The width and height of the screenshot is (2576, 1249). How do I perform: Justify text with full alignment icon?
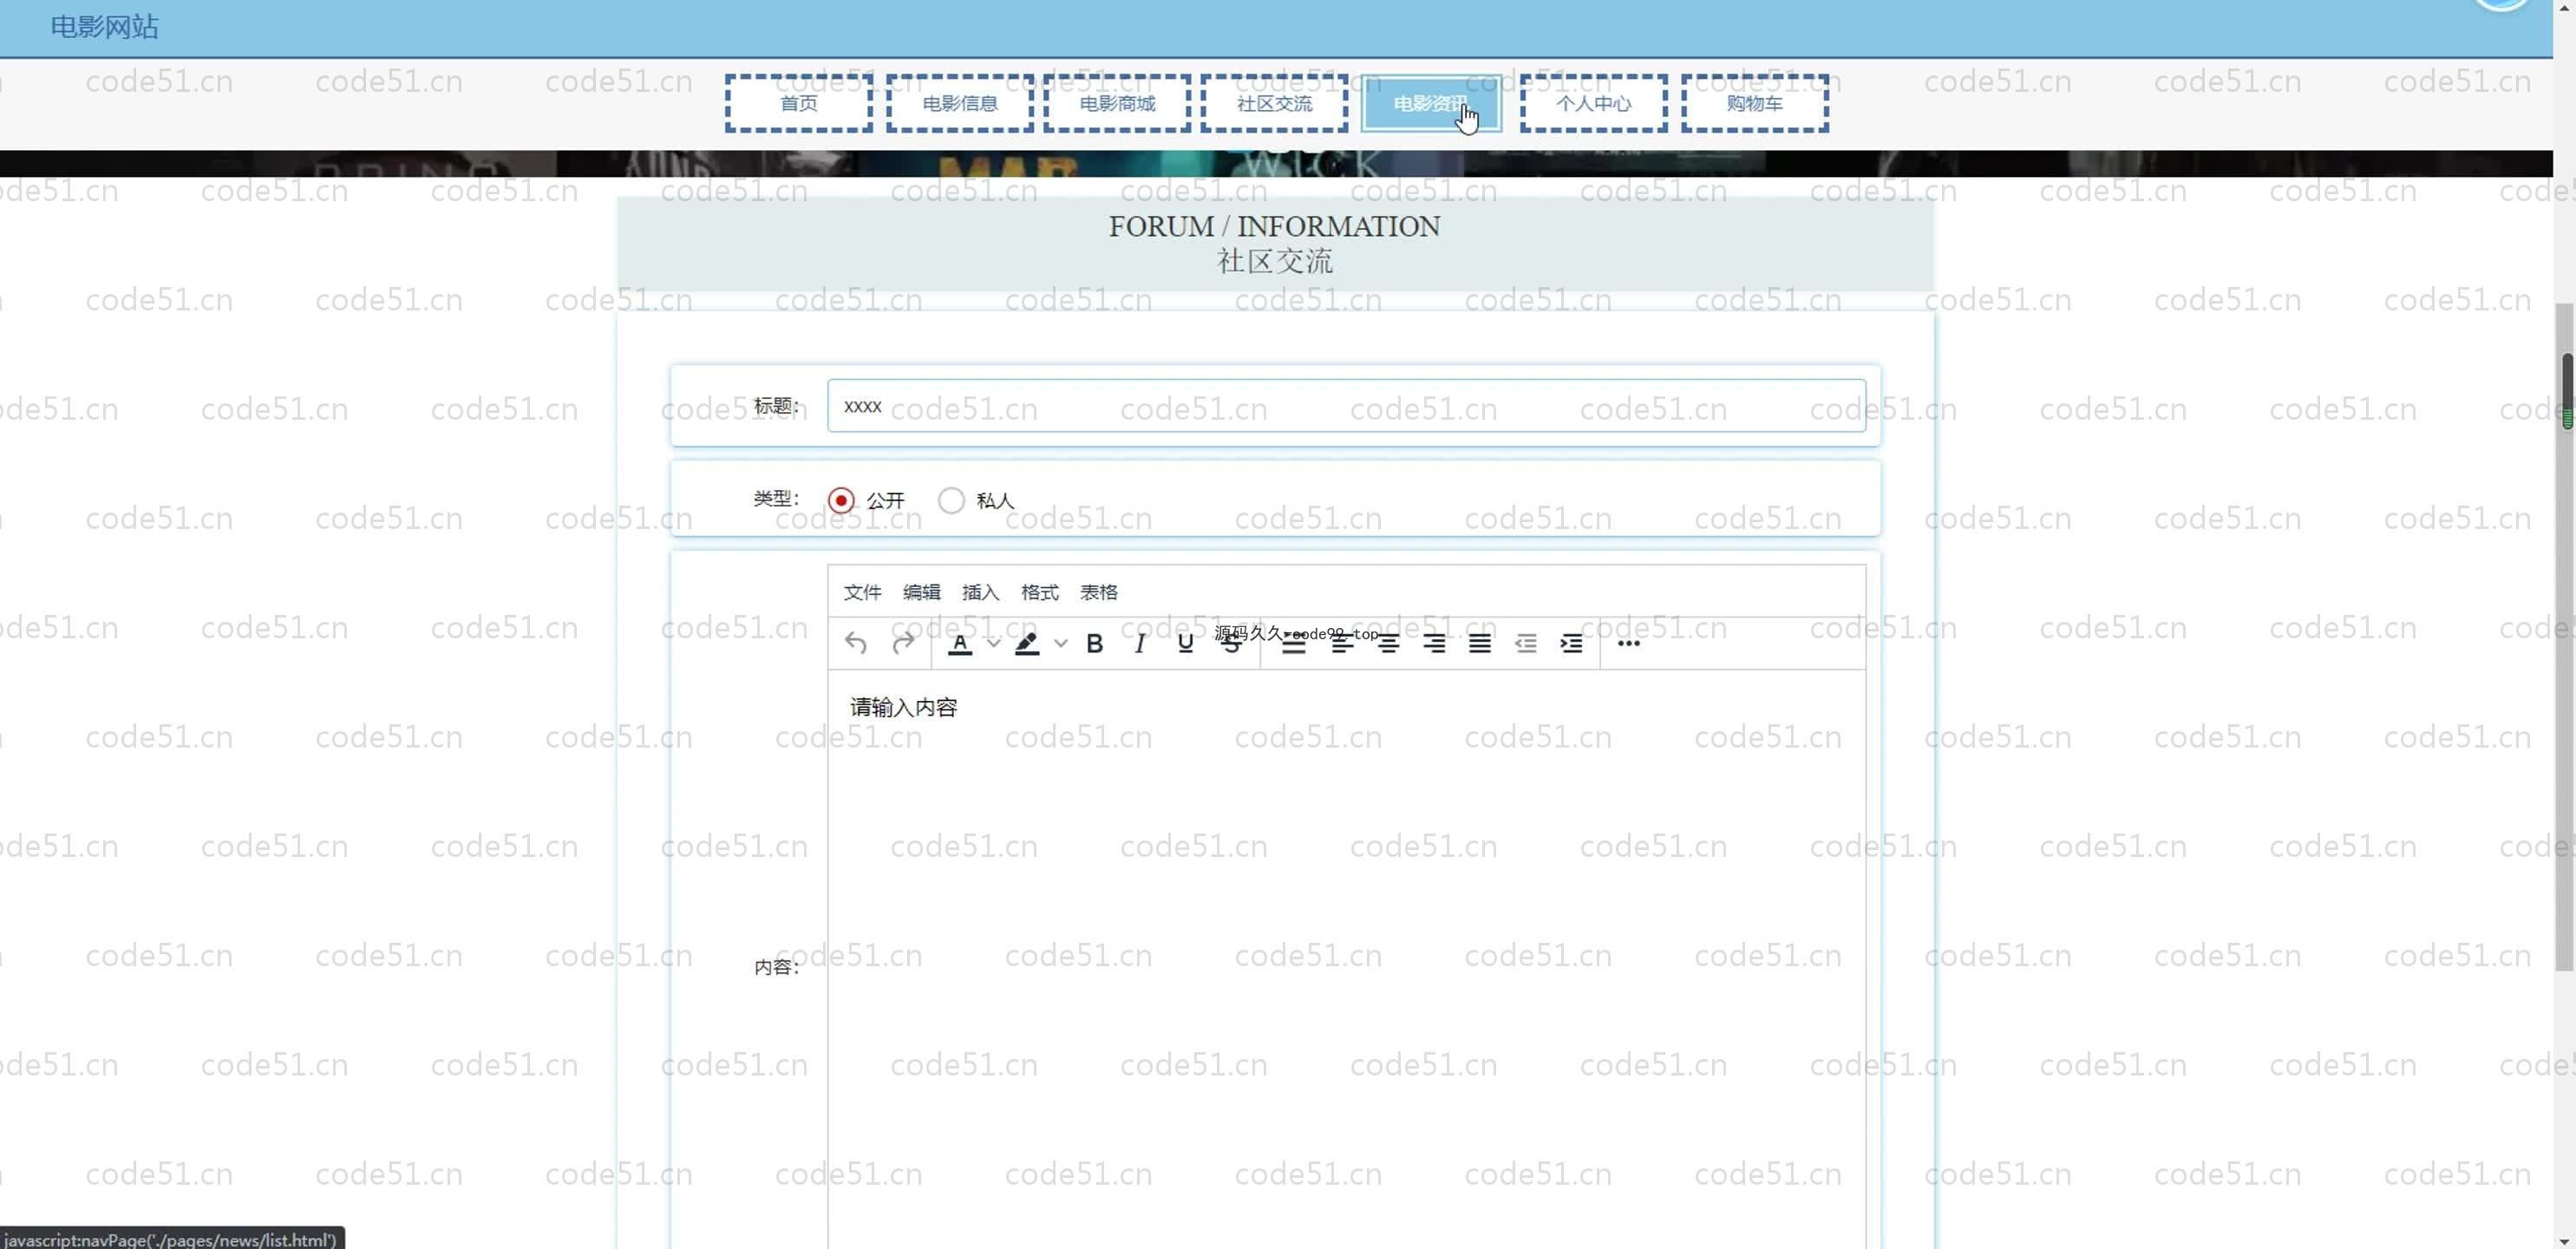(1479, 644)
